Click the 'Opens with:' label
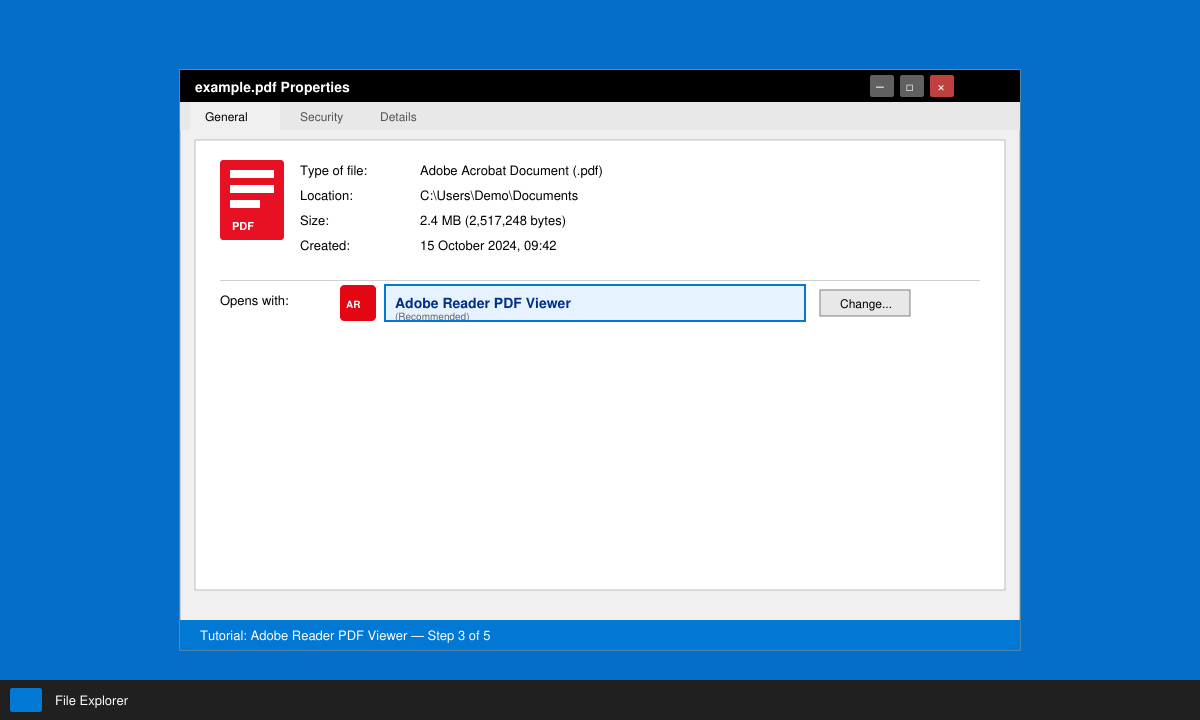 pyautogui.click(x=254, y=301)
